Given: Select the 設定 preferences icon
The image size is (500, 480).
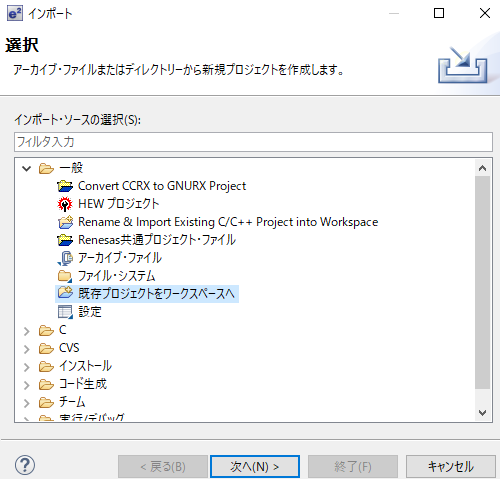Looking at the screenshot, I should [65, 312].
